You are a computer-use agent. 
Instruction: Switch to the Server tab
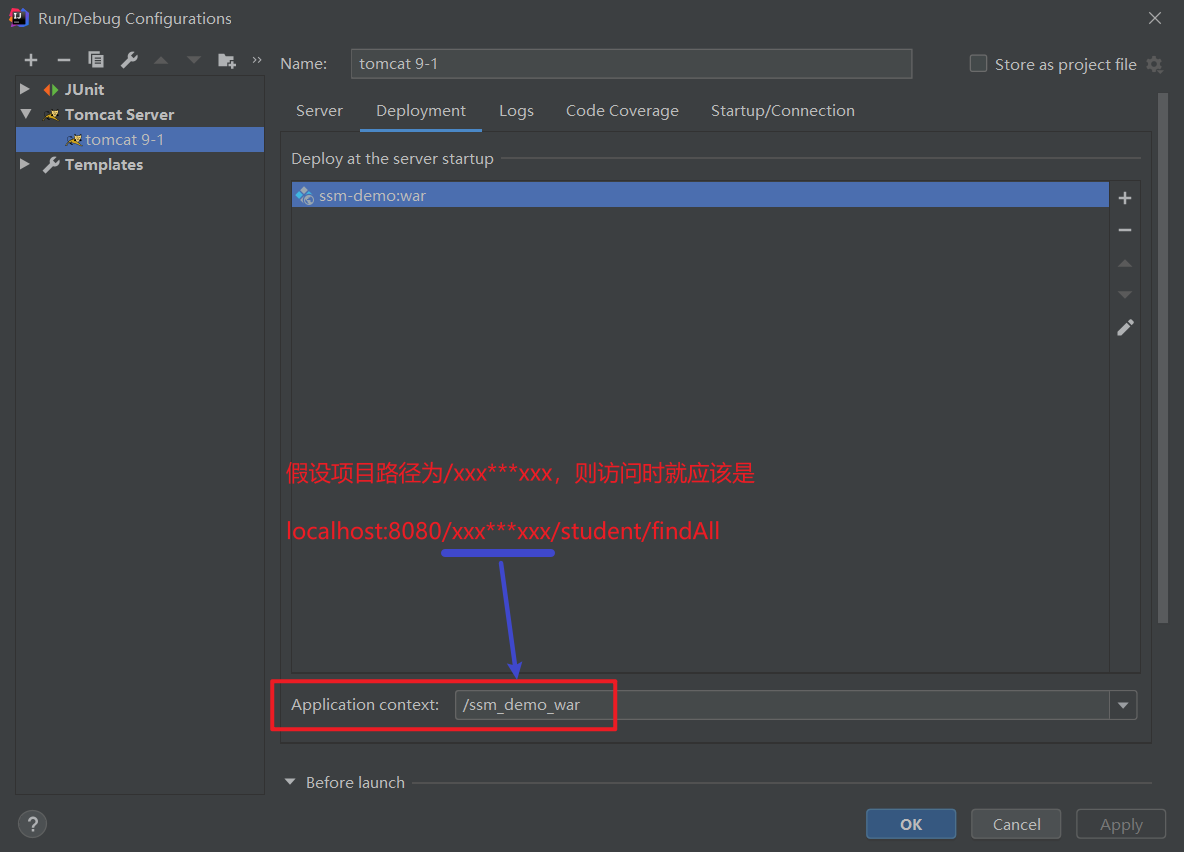(319, 111)
